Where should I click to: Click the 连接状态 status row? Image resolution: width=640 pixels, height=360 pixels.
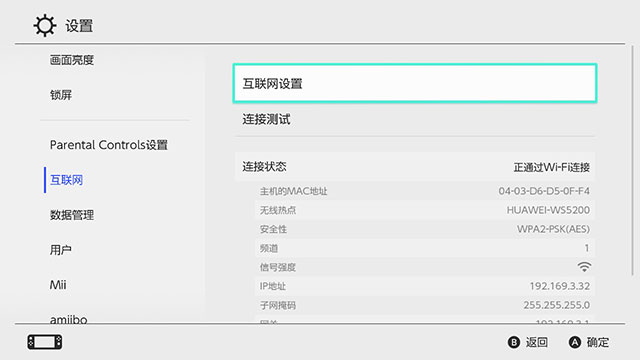point(415,167)
